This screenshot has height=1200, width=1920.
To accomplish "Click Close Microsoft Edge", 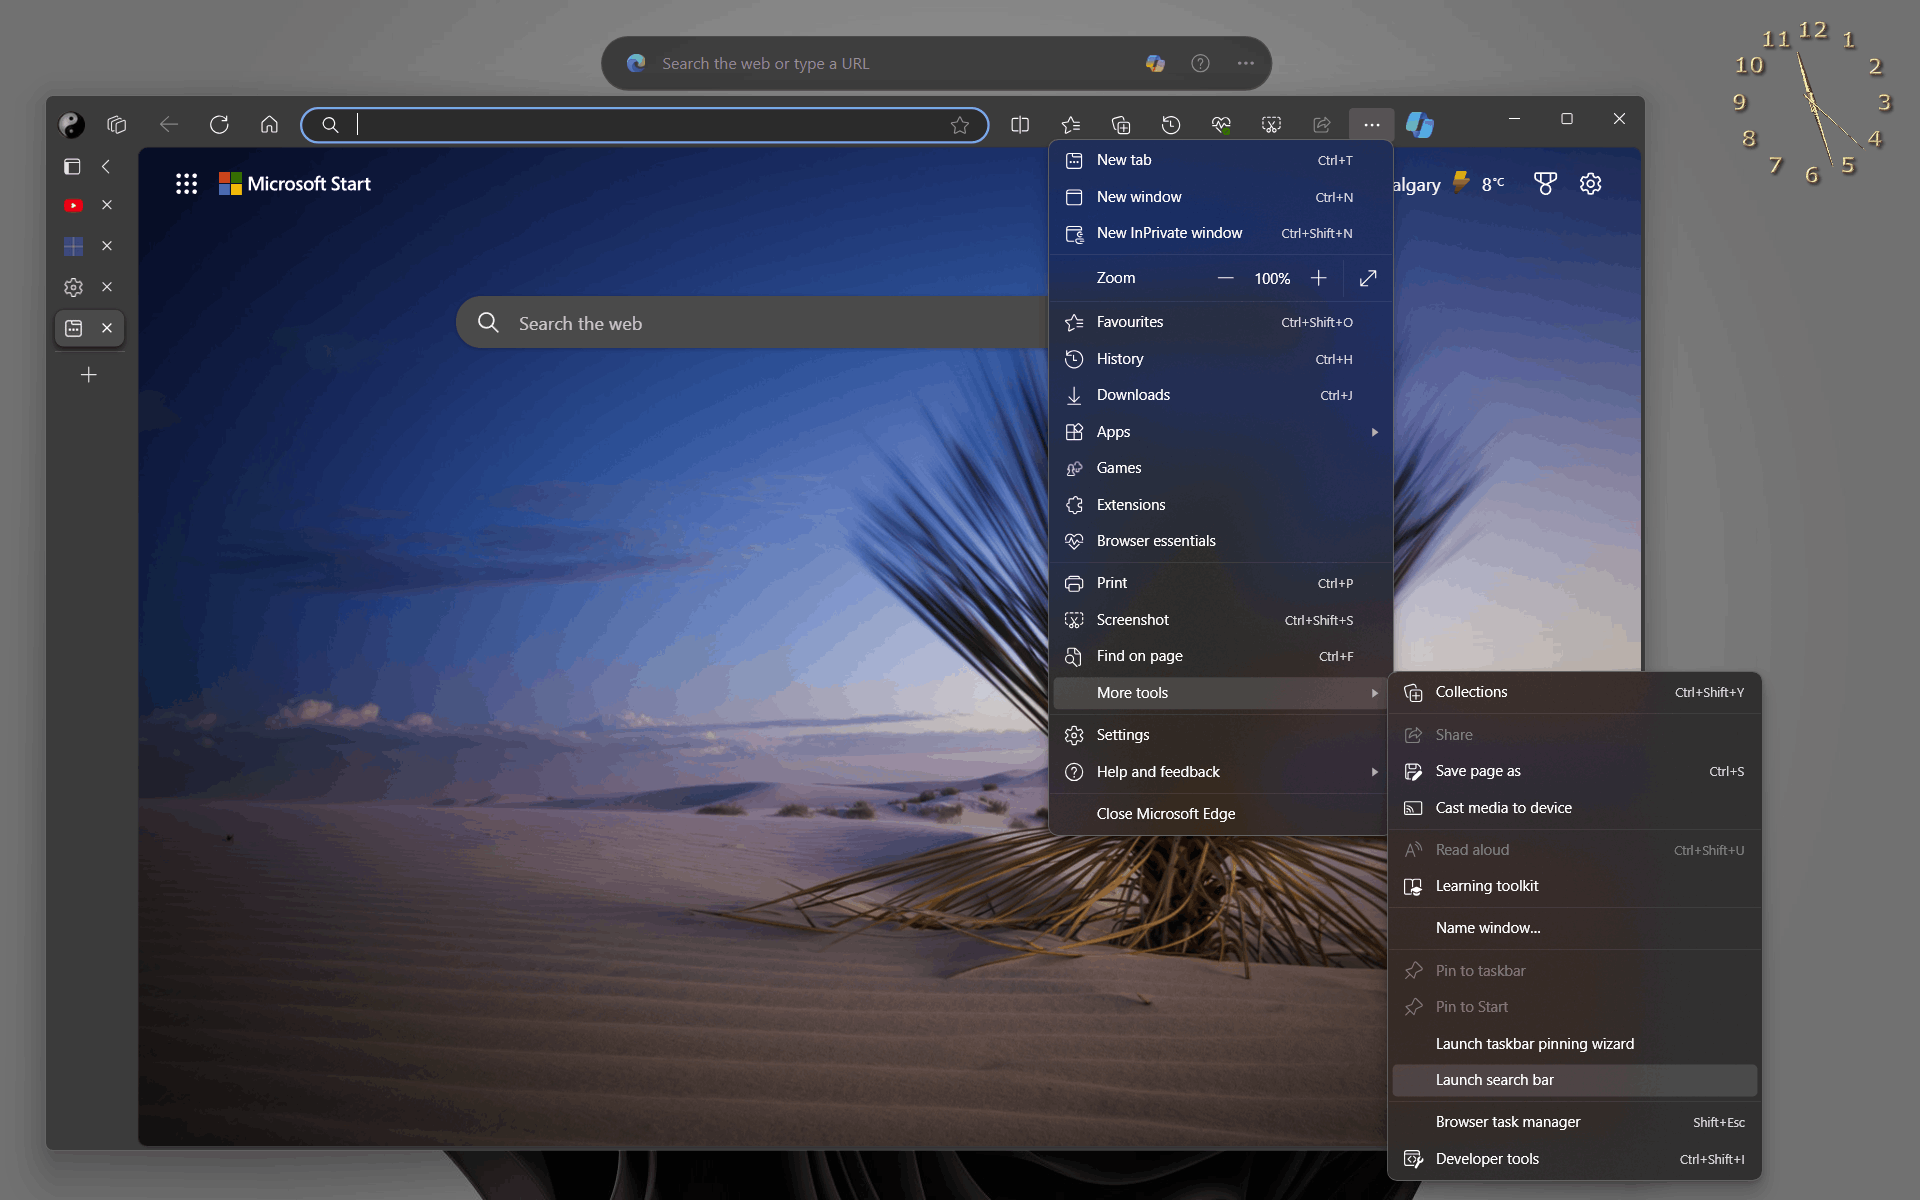I will (x=1165, y=814).
